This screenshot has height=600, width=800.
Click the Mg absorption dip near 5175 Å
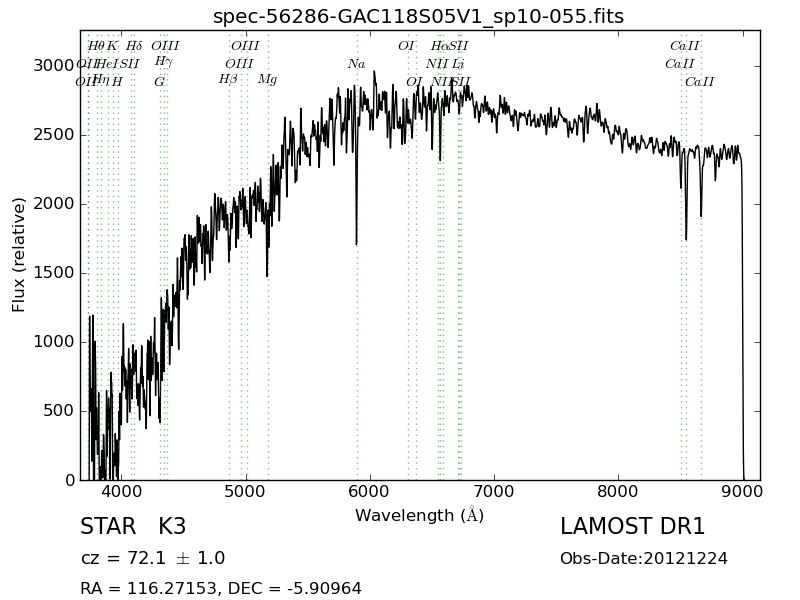[x=267, y=255]
